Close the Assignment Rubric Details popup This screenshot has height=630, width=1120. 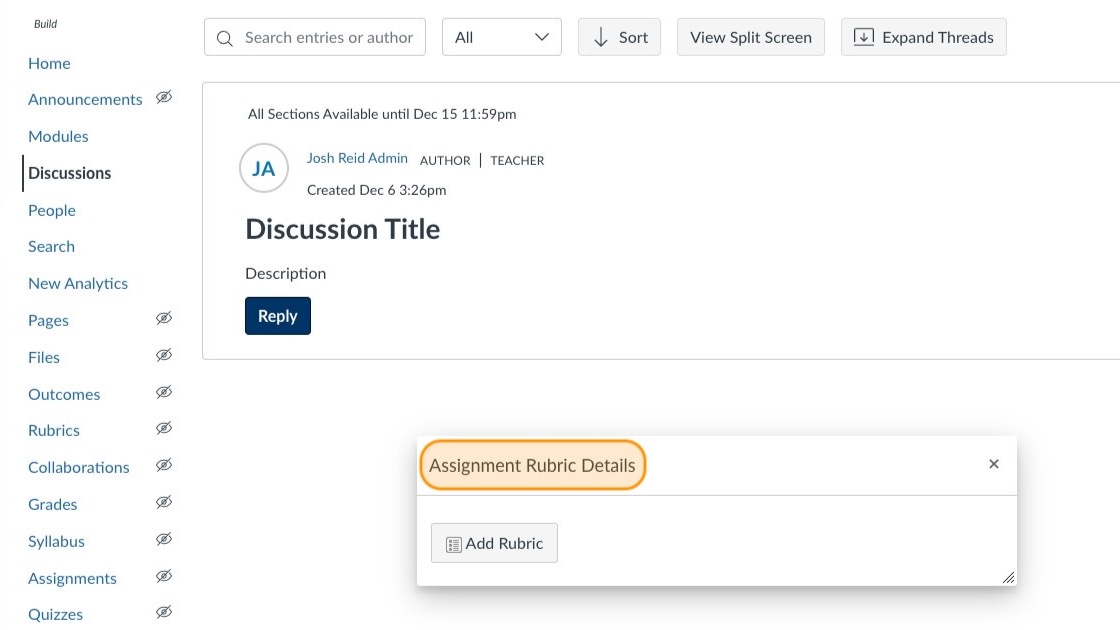click(x=993, y=463)
